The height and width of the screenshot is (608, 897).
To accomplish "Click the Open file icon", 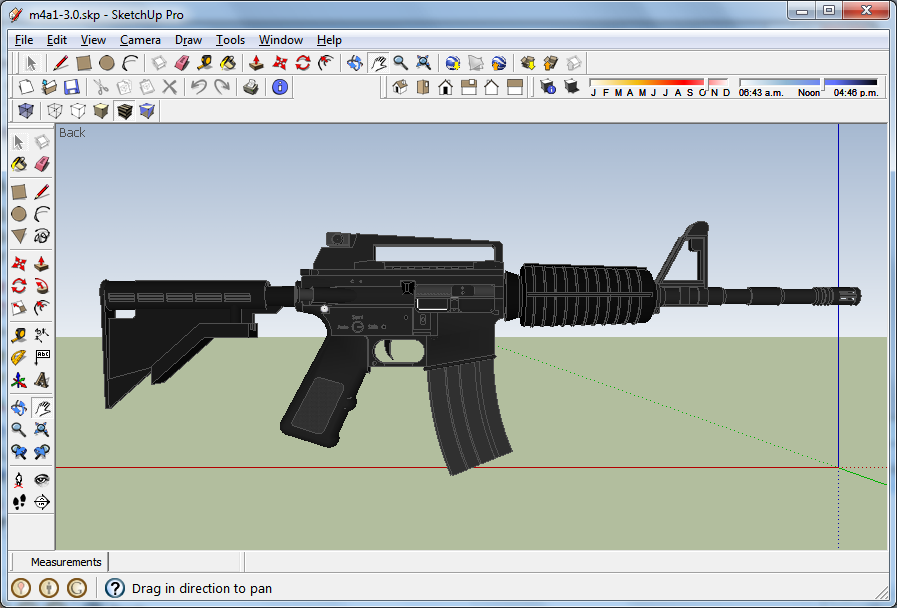I will pyautogui.click(x=49, y=87).
